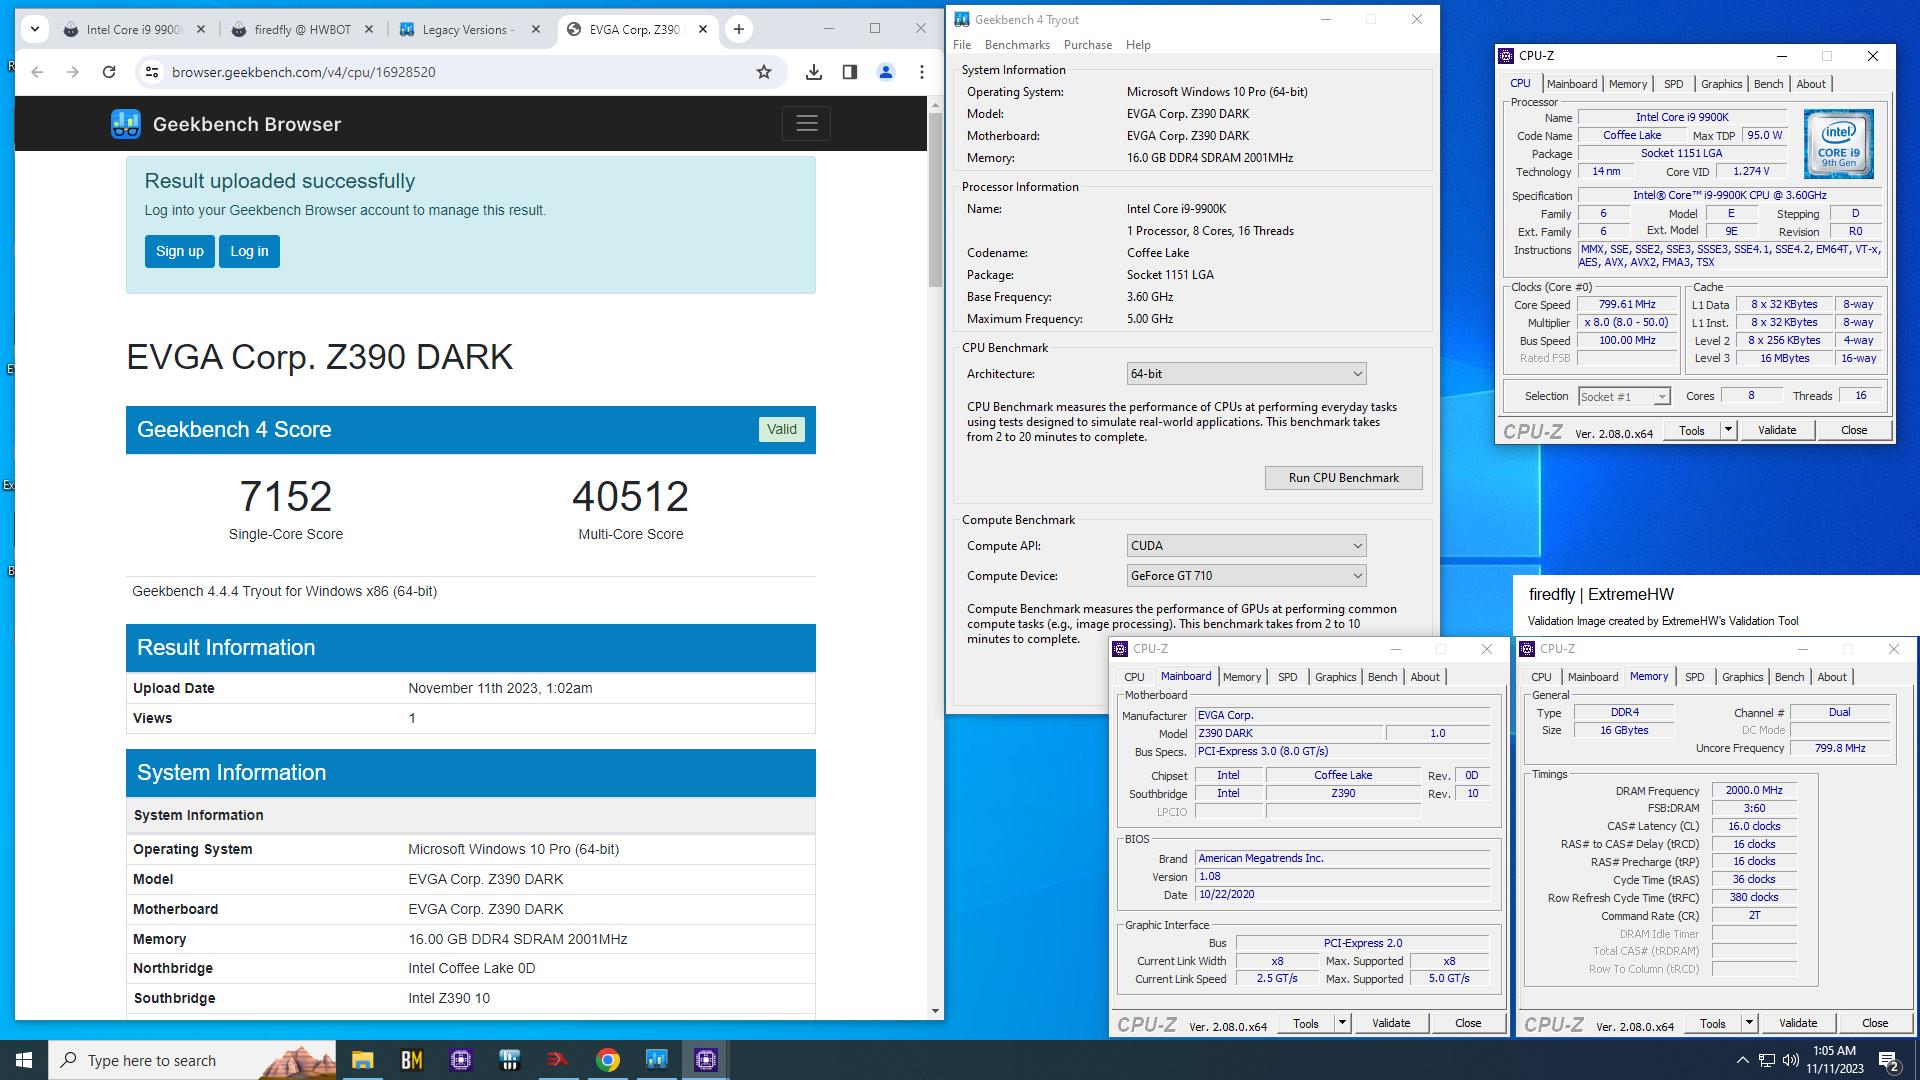Open the volume control tray icon

click(x=1790, y=1060)
